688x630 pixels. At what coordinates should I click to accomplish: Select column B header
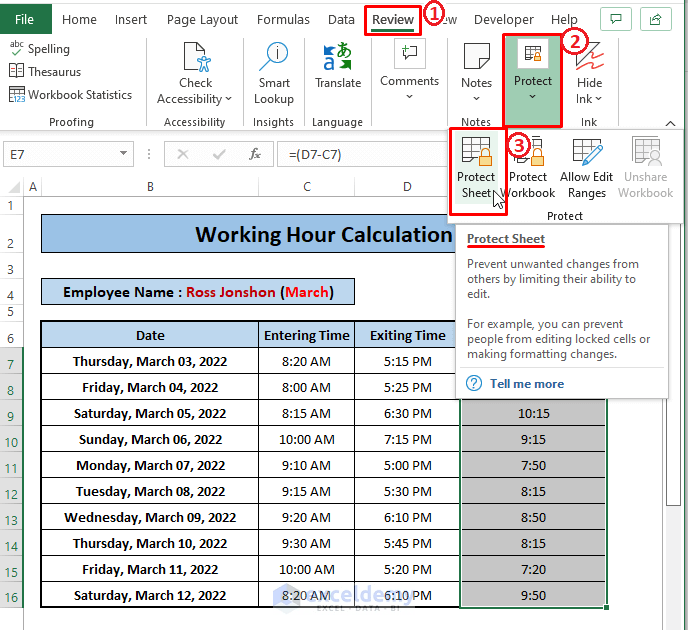[150, 187]
